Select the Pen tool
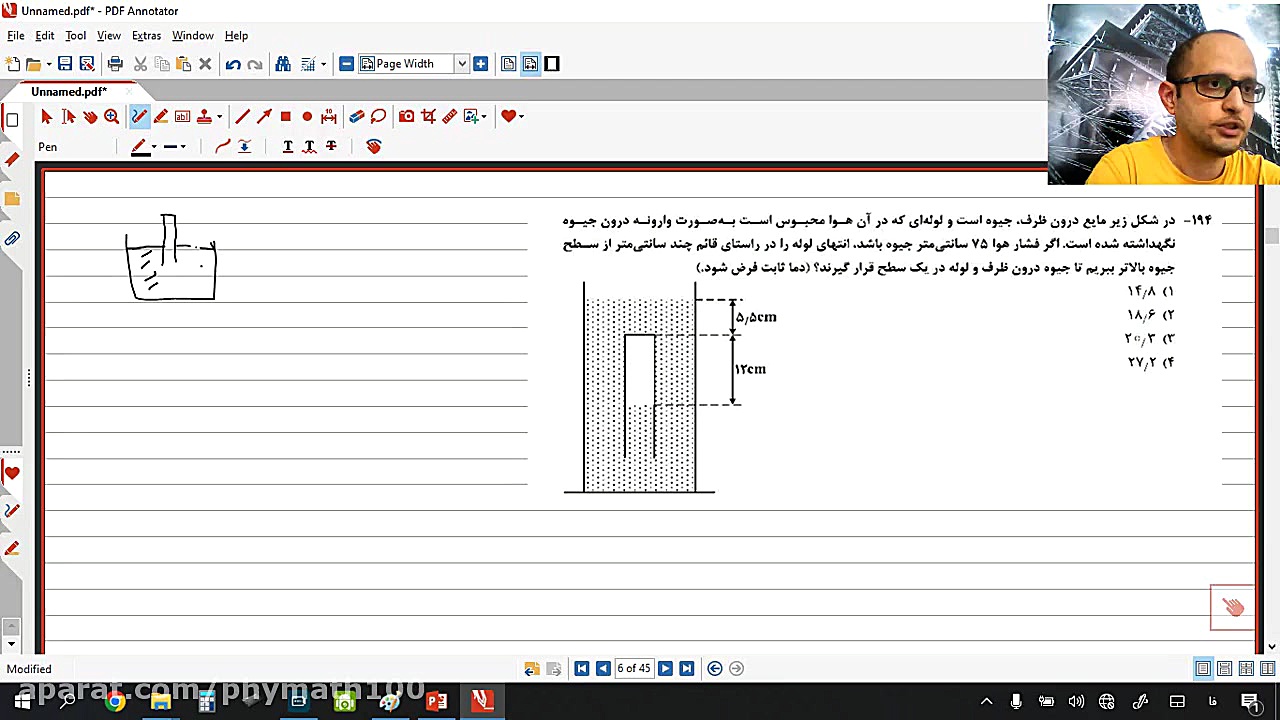This screenshot has width=1280, height=720. pyautogui.click(x=139, y=117)
